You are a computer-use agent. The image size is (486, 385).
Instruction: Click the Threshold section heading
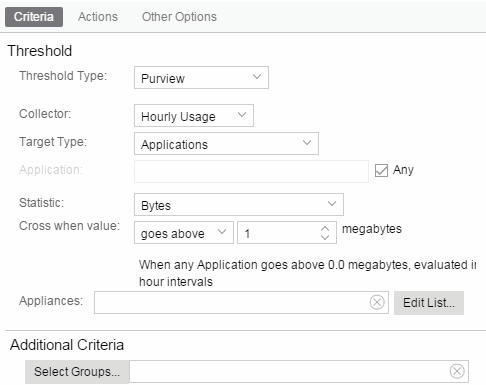(x=40, y=51)
